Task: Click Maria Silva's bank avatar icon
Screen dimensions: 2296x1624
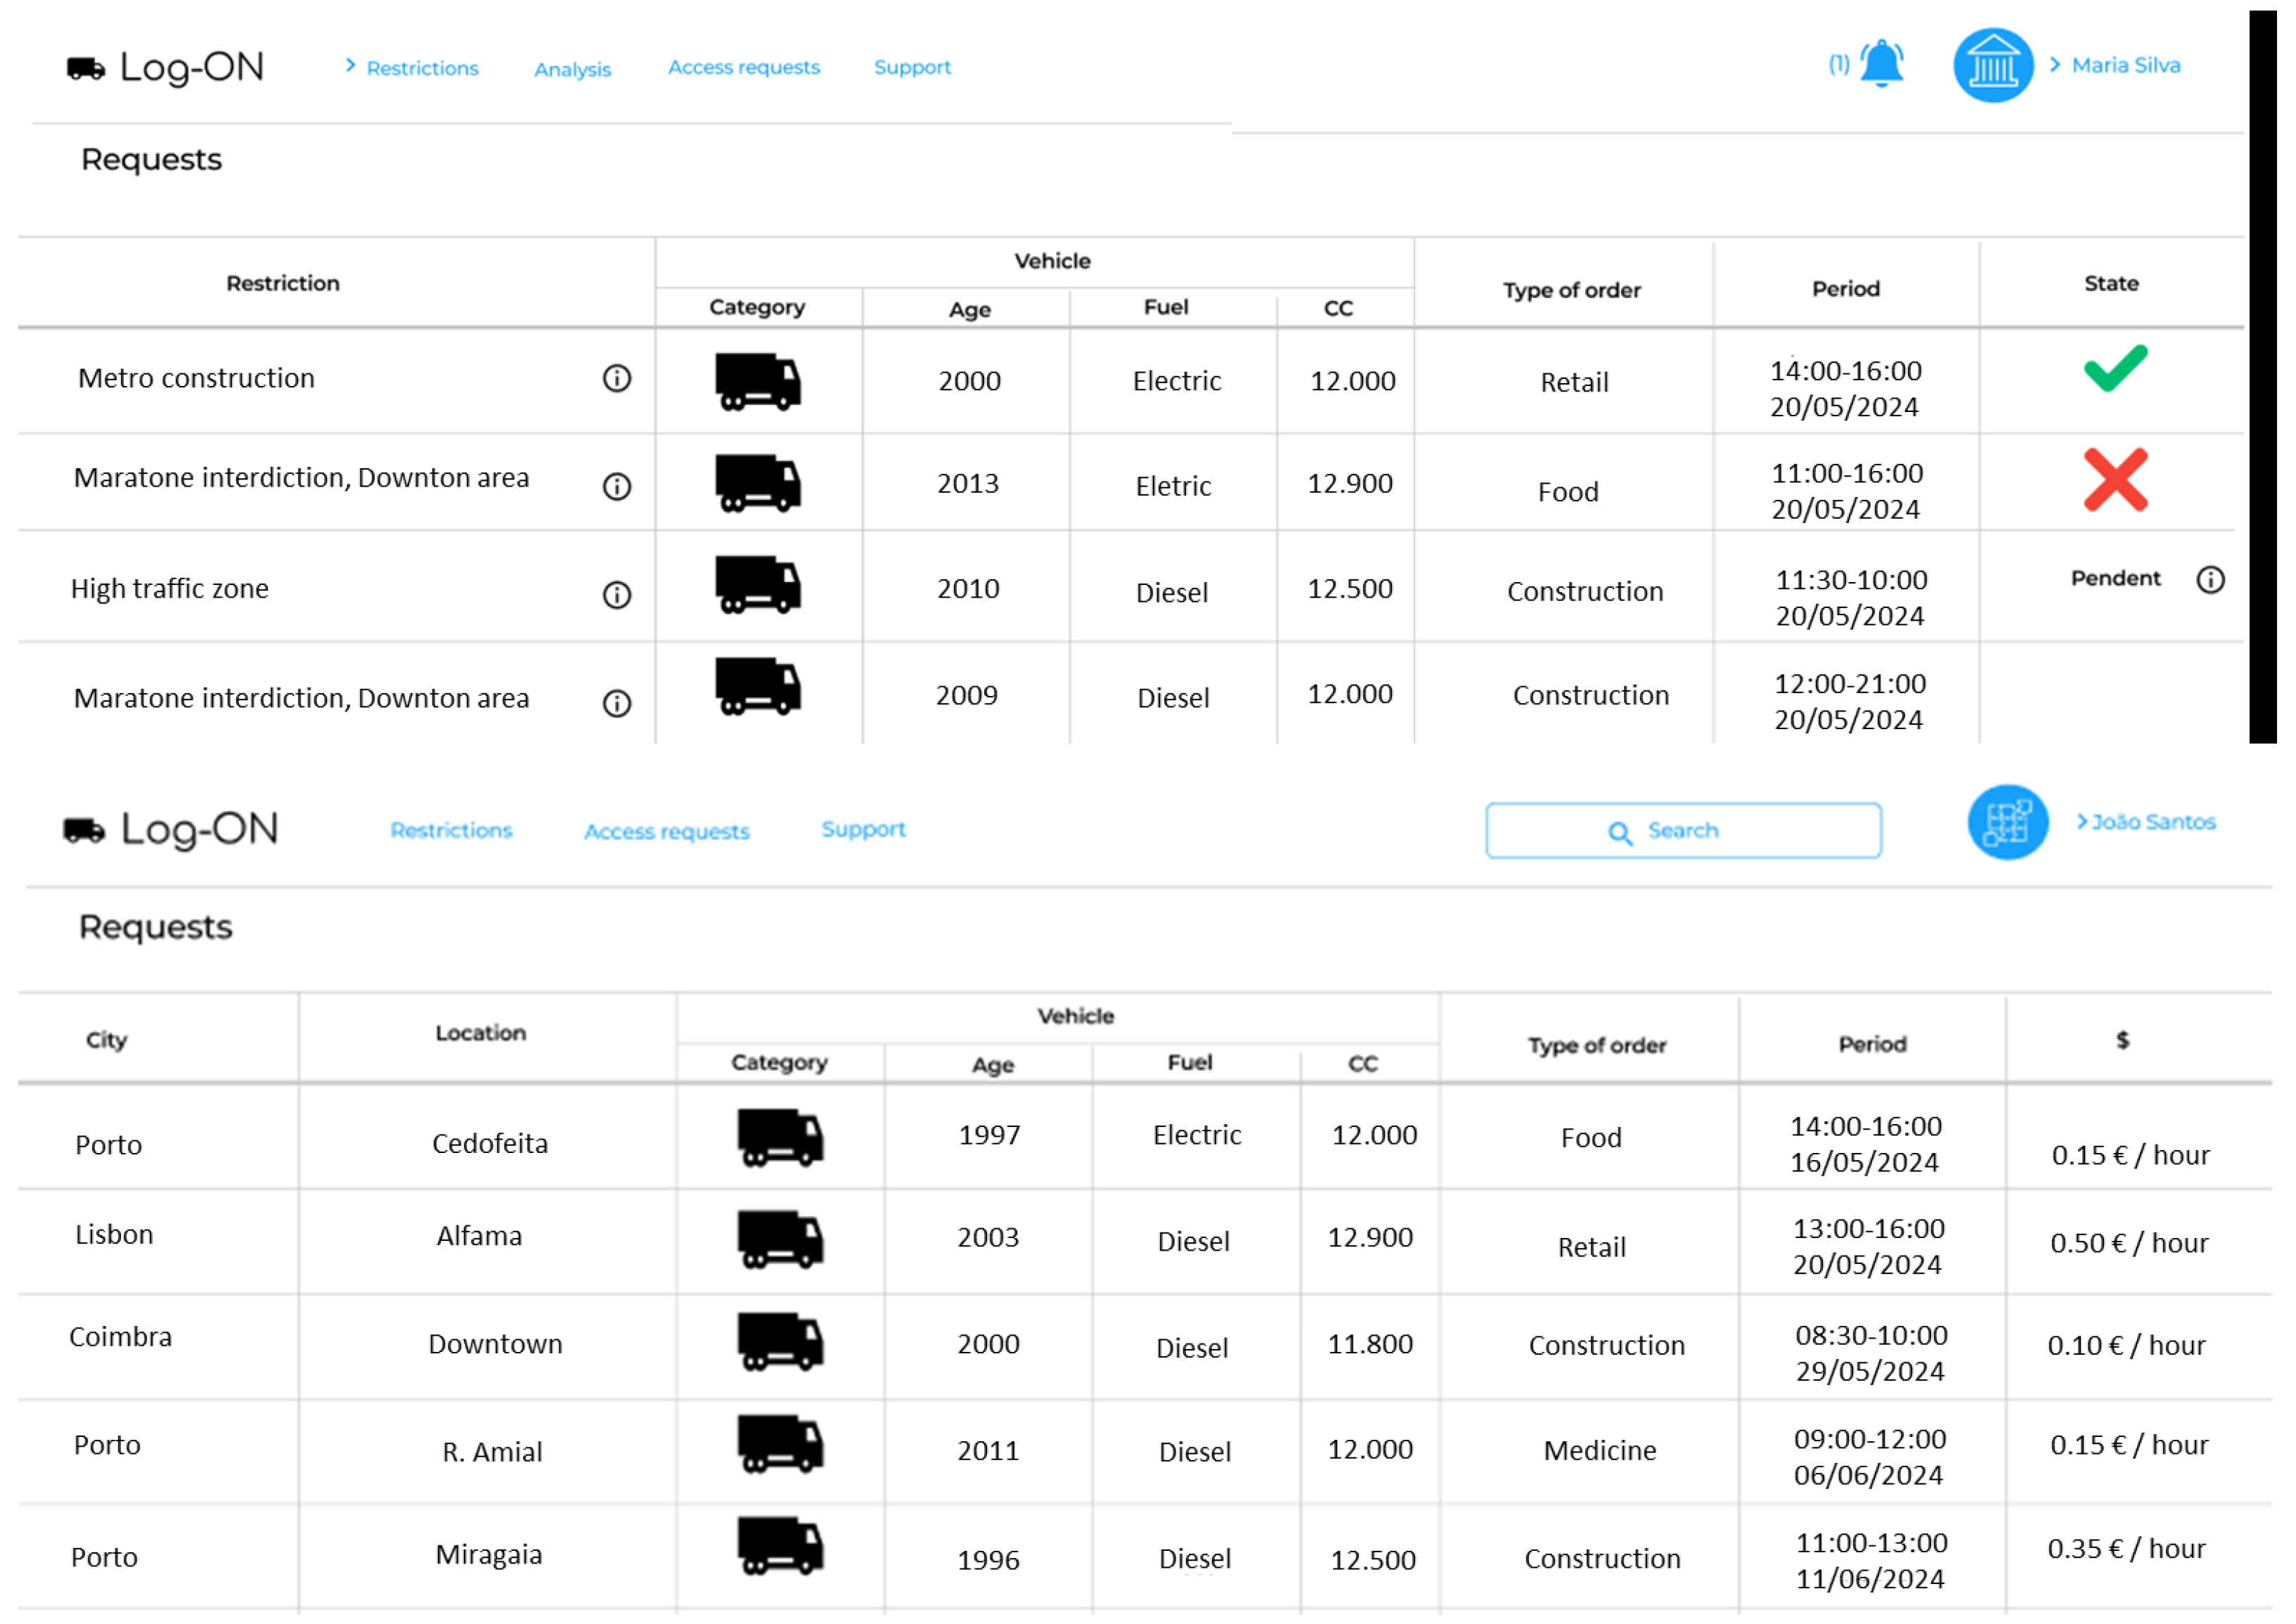Action: (x=1993, y=66)
